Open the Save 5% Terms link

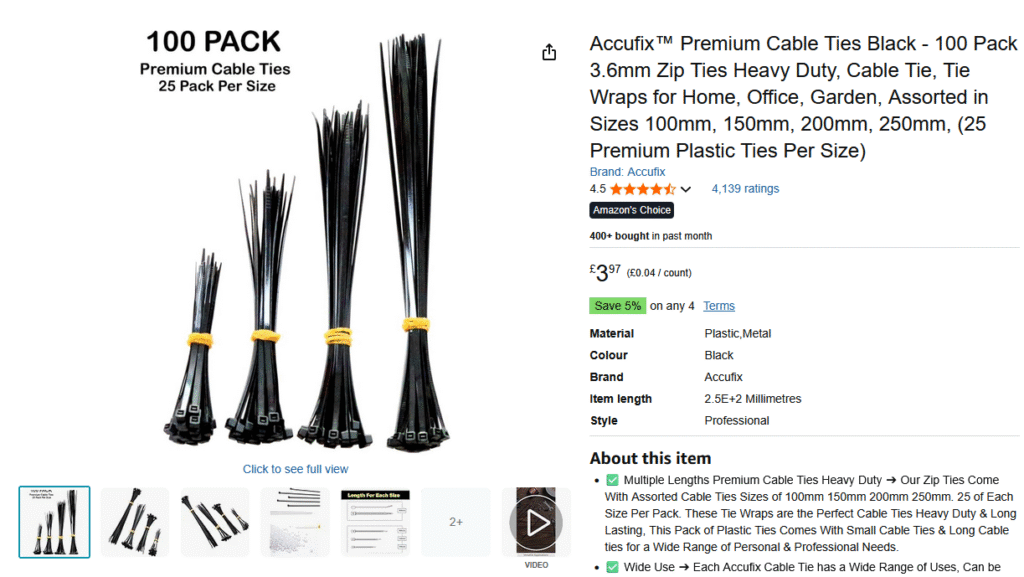coord(718,305)
